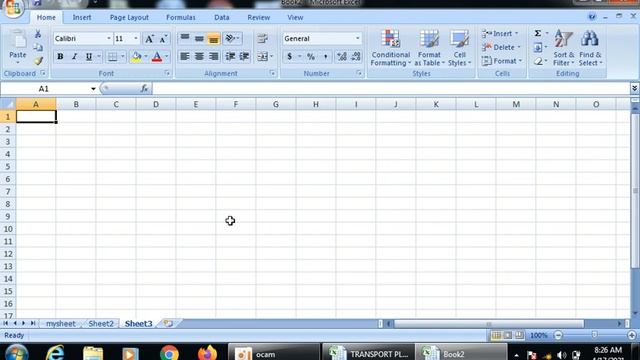640x360 pixels.
Task: Switch to the Insert ribbon tab
Action: pyautogui.click(x=82, y=18)
